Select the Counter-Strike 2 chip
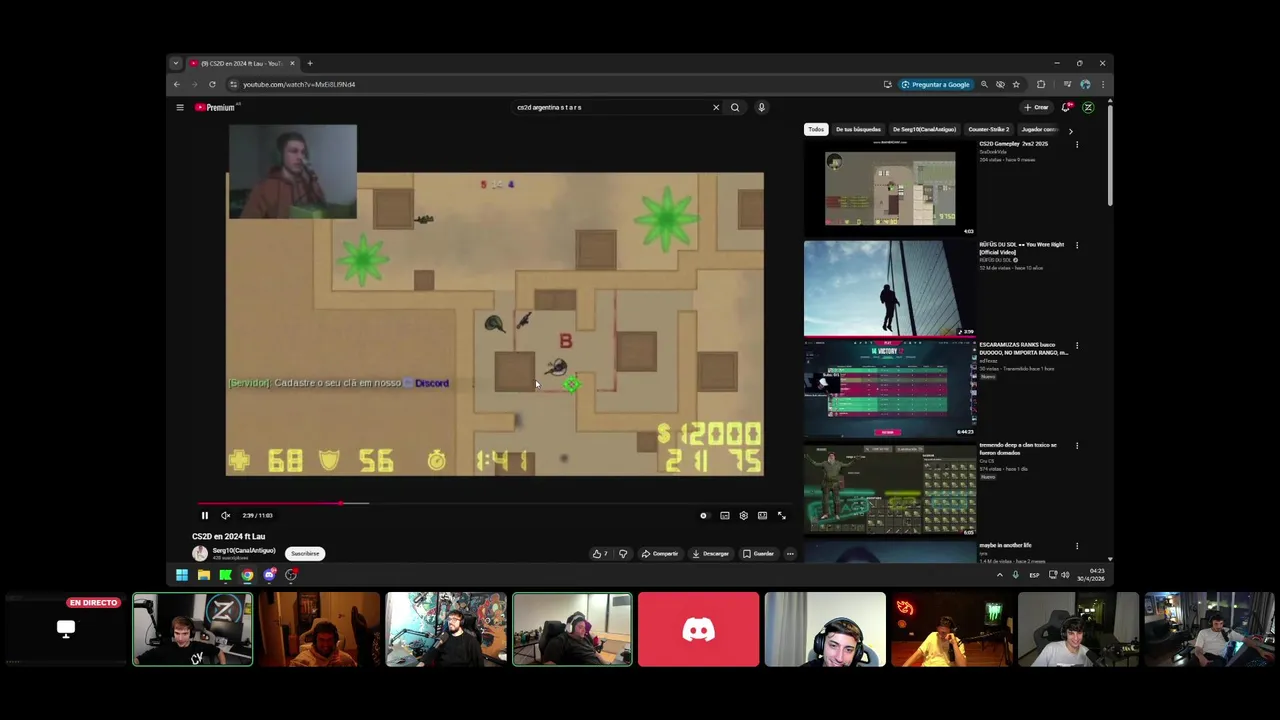This screenshot has height=720, width=1280. 988,129
